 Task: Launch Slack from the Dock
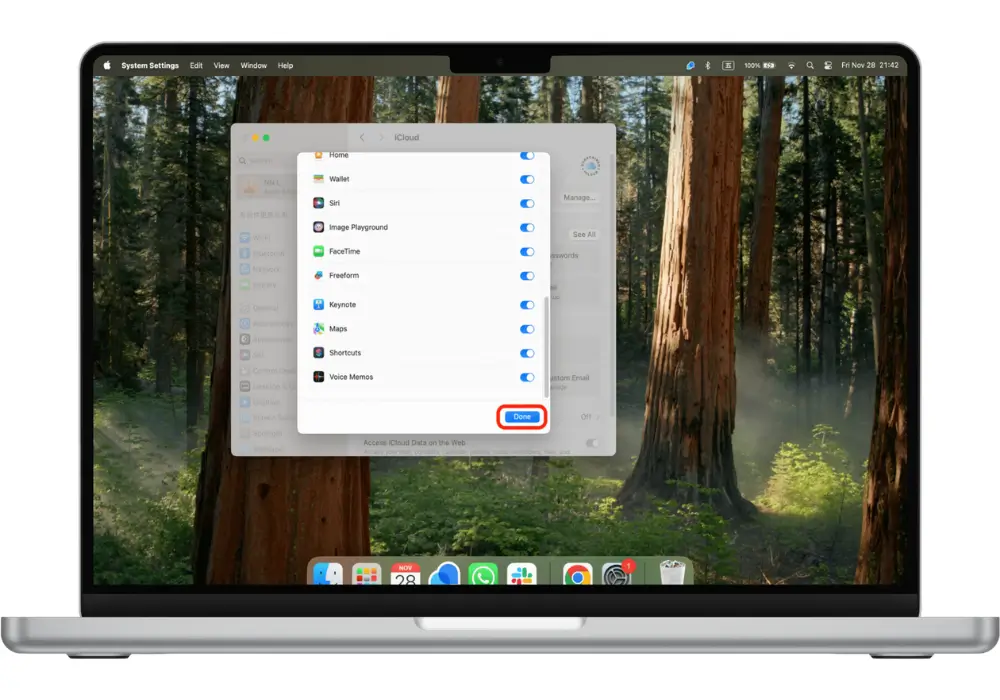click(x=521, y=576)
